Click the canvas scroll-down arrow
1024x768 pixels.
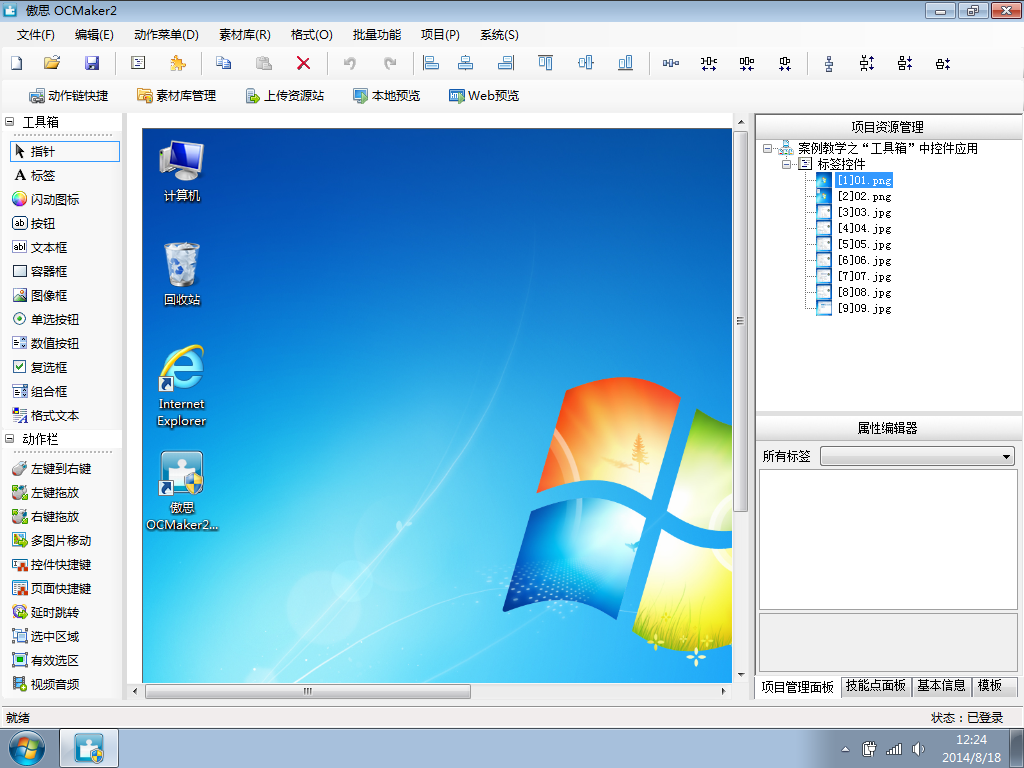[741, 675]
